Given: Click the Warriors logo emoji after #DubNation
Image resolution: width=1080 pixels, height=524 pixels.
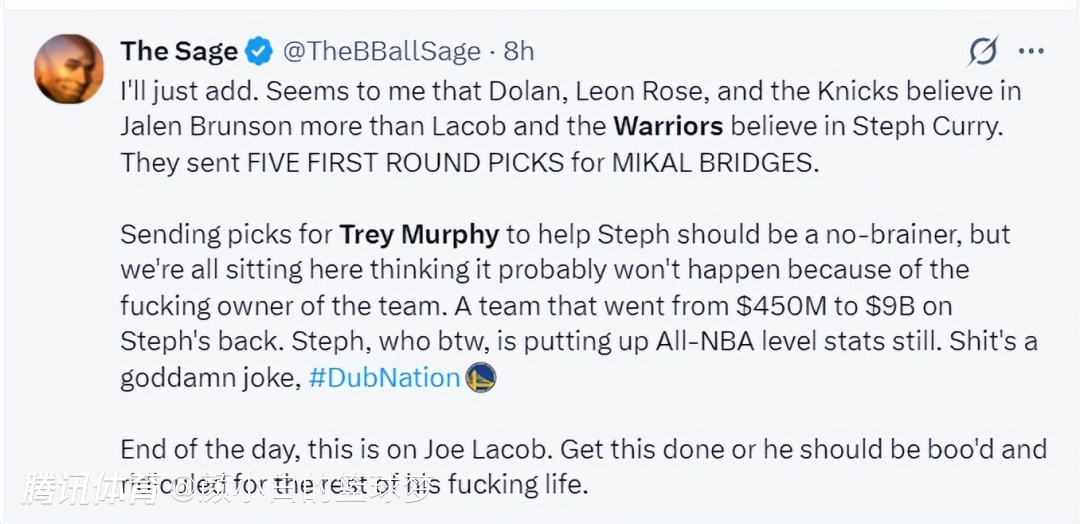Looking at the screenshot, I should pos(481,378).
